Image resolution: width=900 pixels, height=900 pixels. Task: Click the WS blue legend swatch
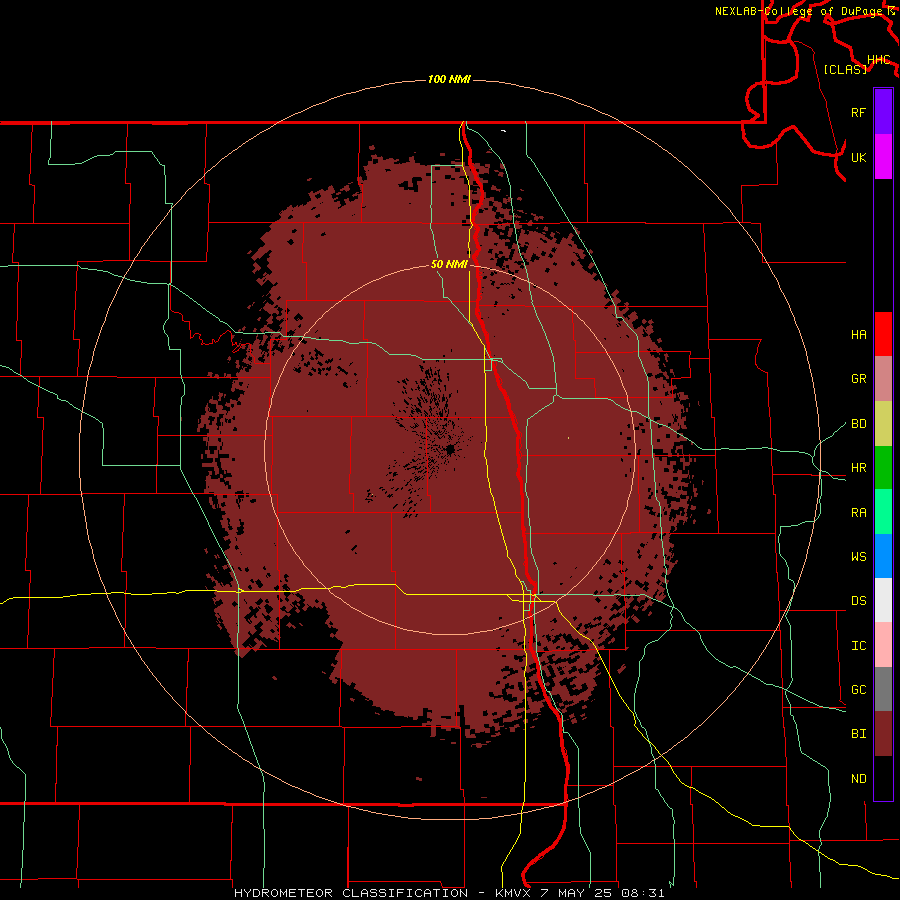click(883, 556)
